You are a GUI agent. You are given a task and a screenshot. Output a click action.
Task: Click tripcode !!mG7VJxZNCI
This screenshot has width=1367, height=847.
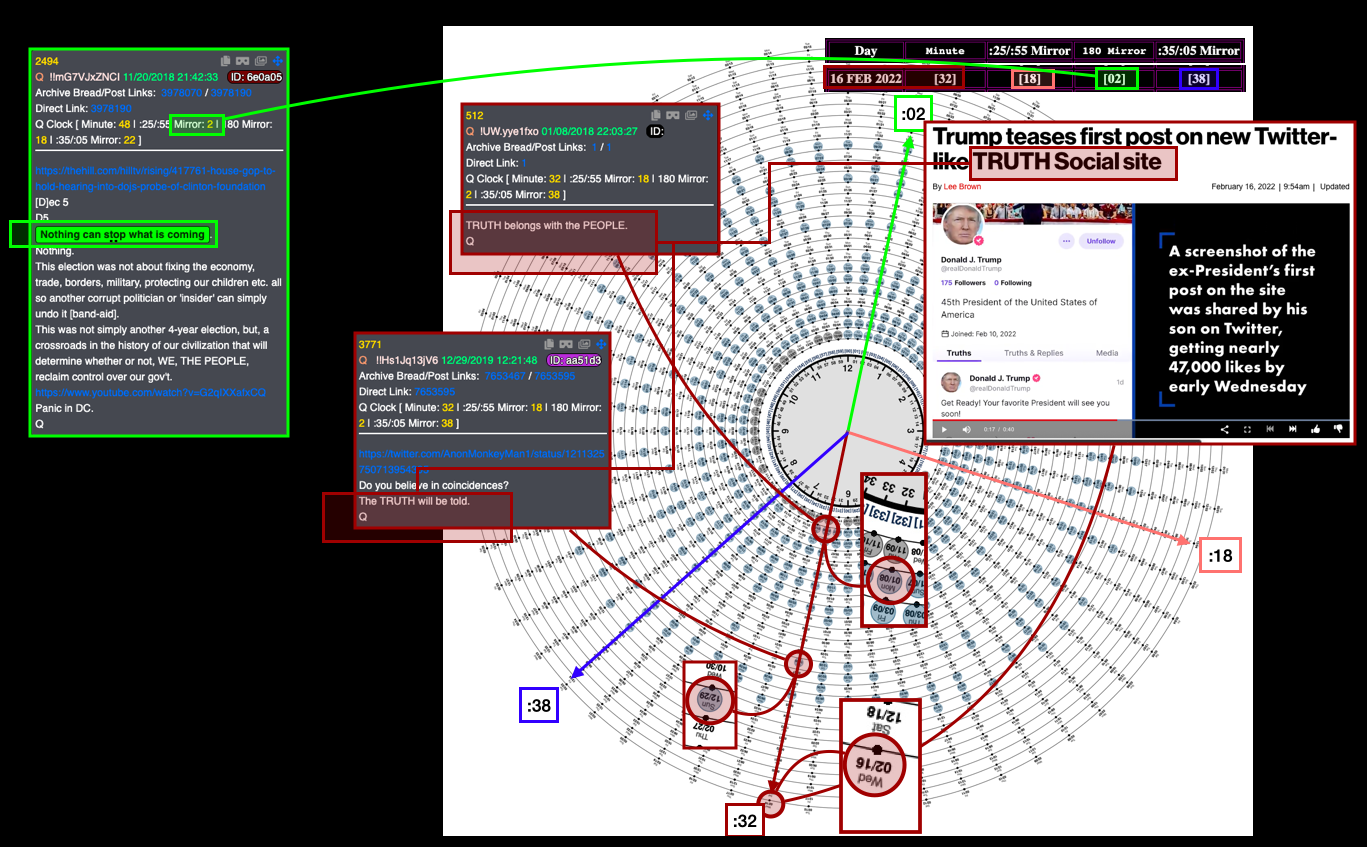tap(84, 77)
